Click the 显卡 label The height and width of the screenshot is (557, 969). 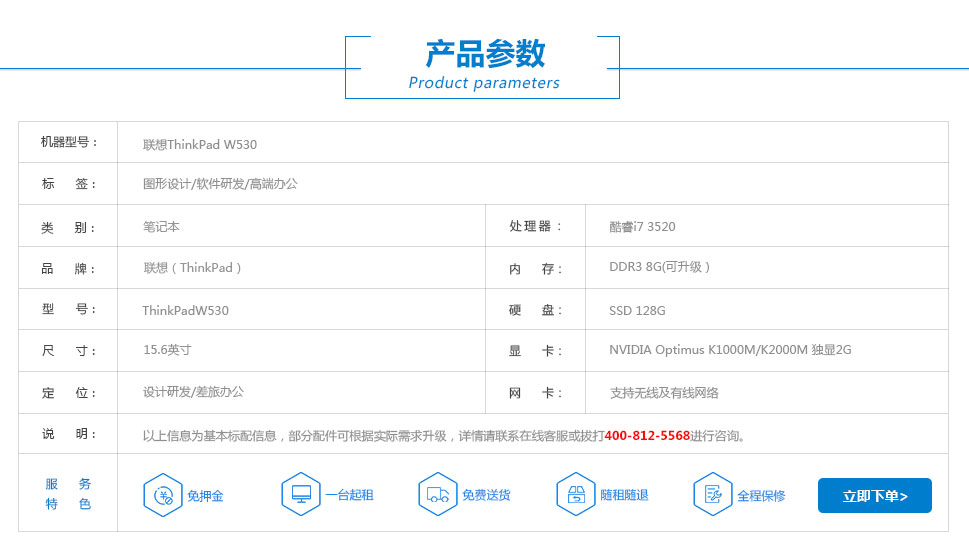[x=535, y=351]
